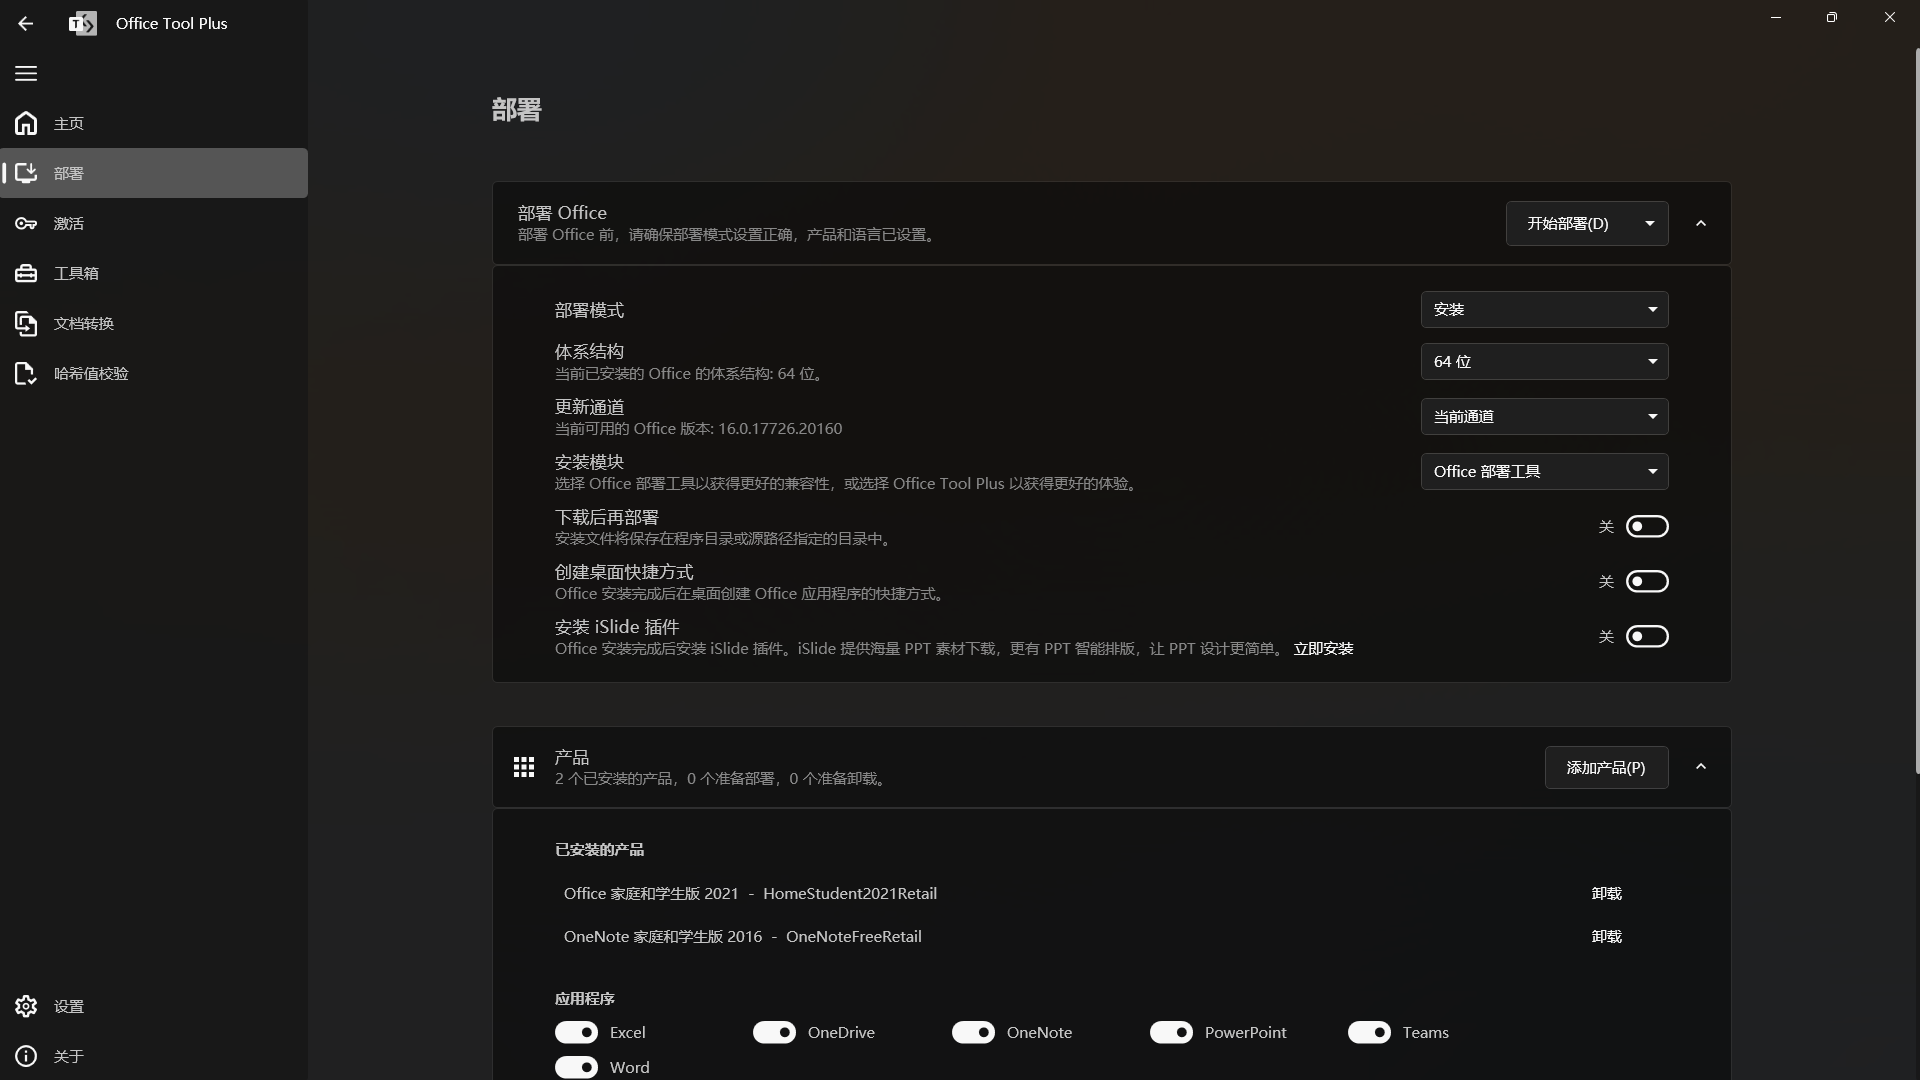Enable the 下载后再部署 toggle
1920x1080 pixels.
(x=1646, y=526)
